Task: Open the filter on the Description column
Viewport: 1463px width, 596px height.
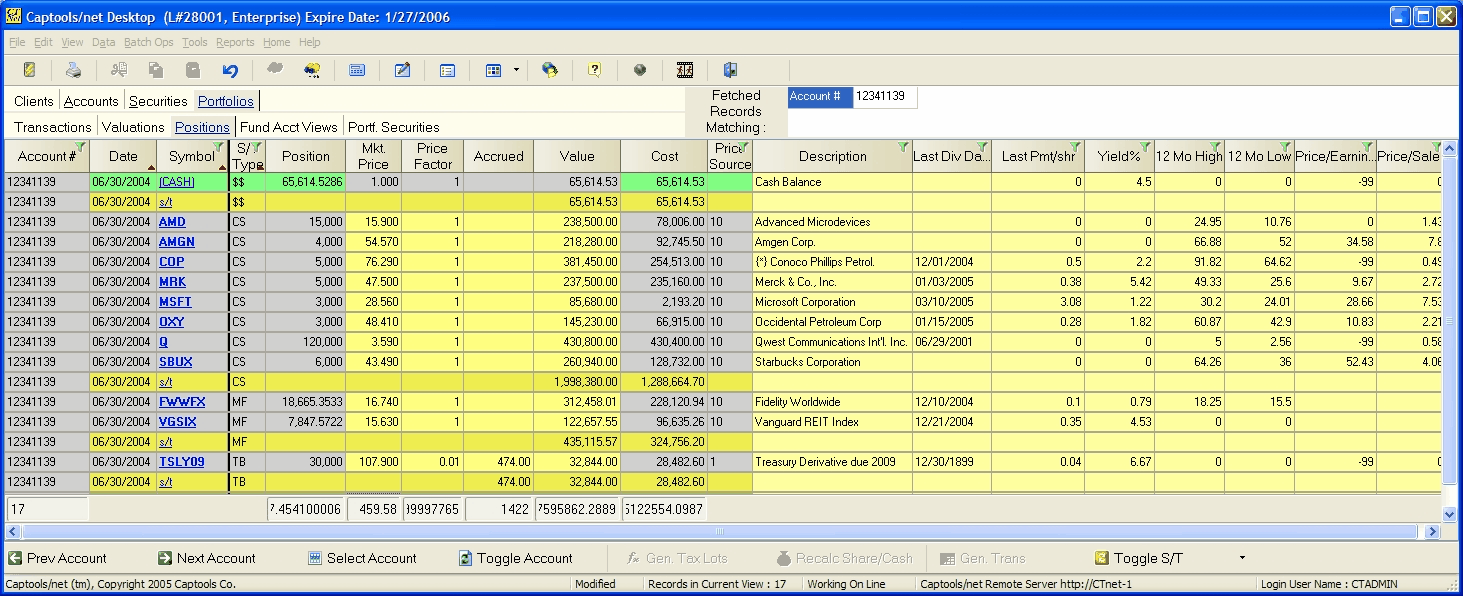Action: [x=903, y=148]
